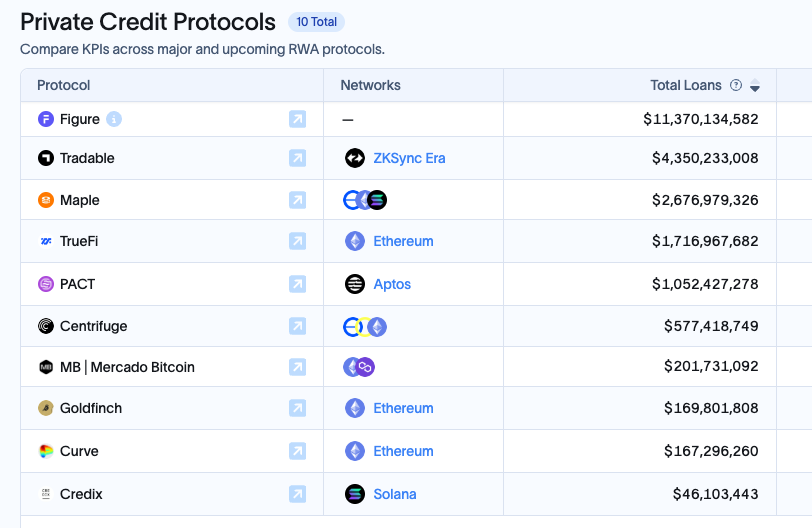The height and width of the screenshot is (528, 812).
Task: Select MB | Mercado Bitcoin name
Action: (127, 367)
